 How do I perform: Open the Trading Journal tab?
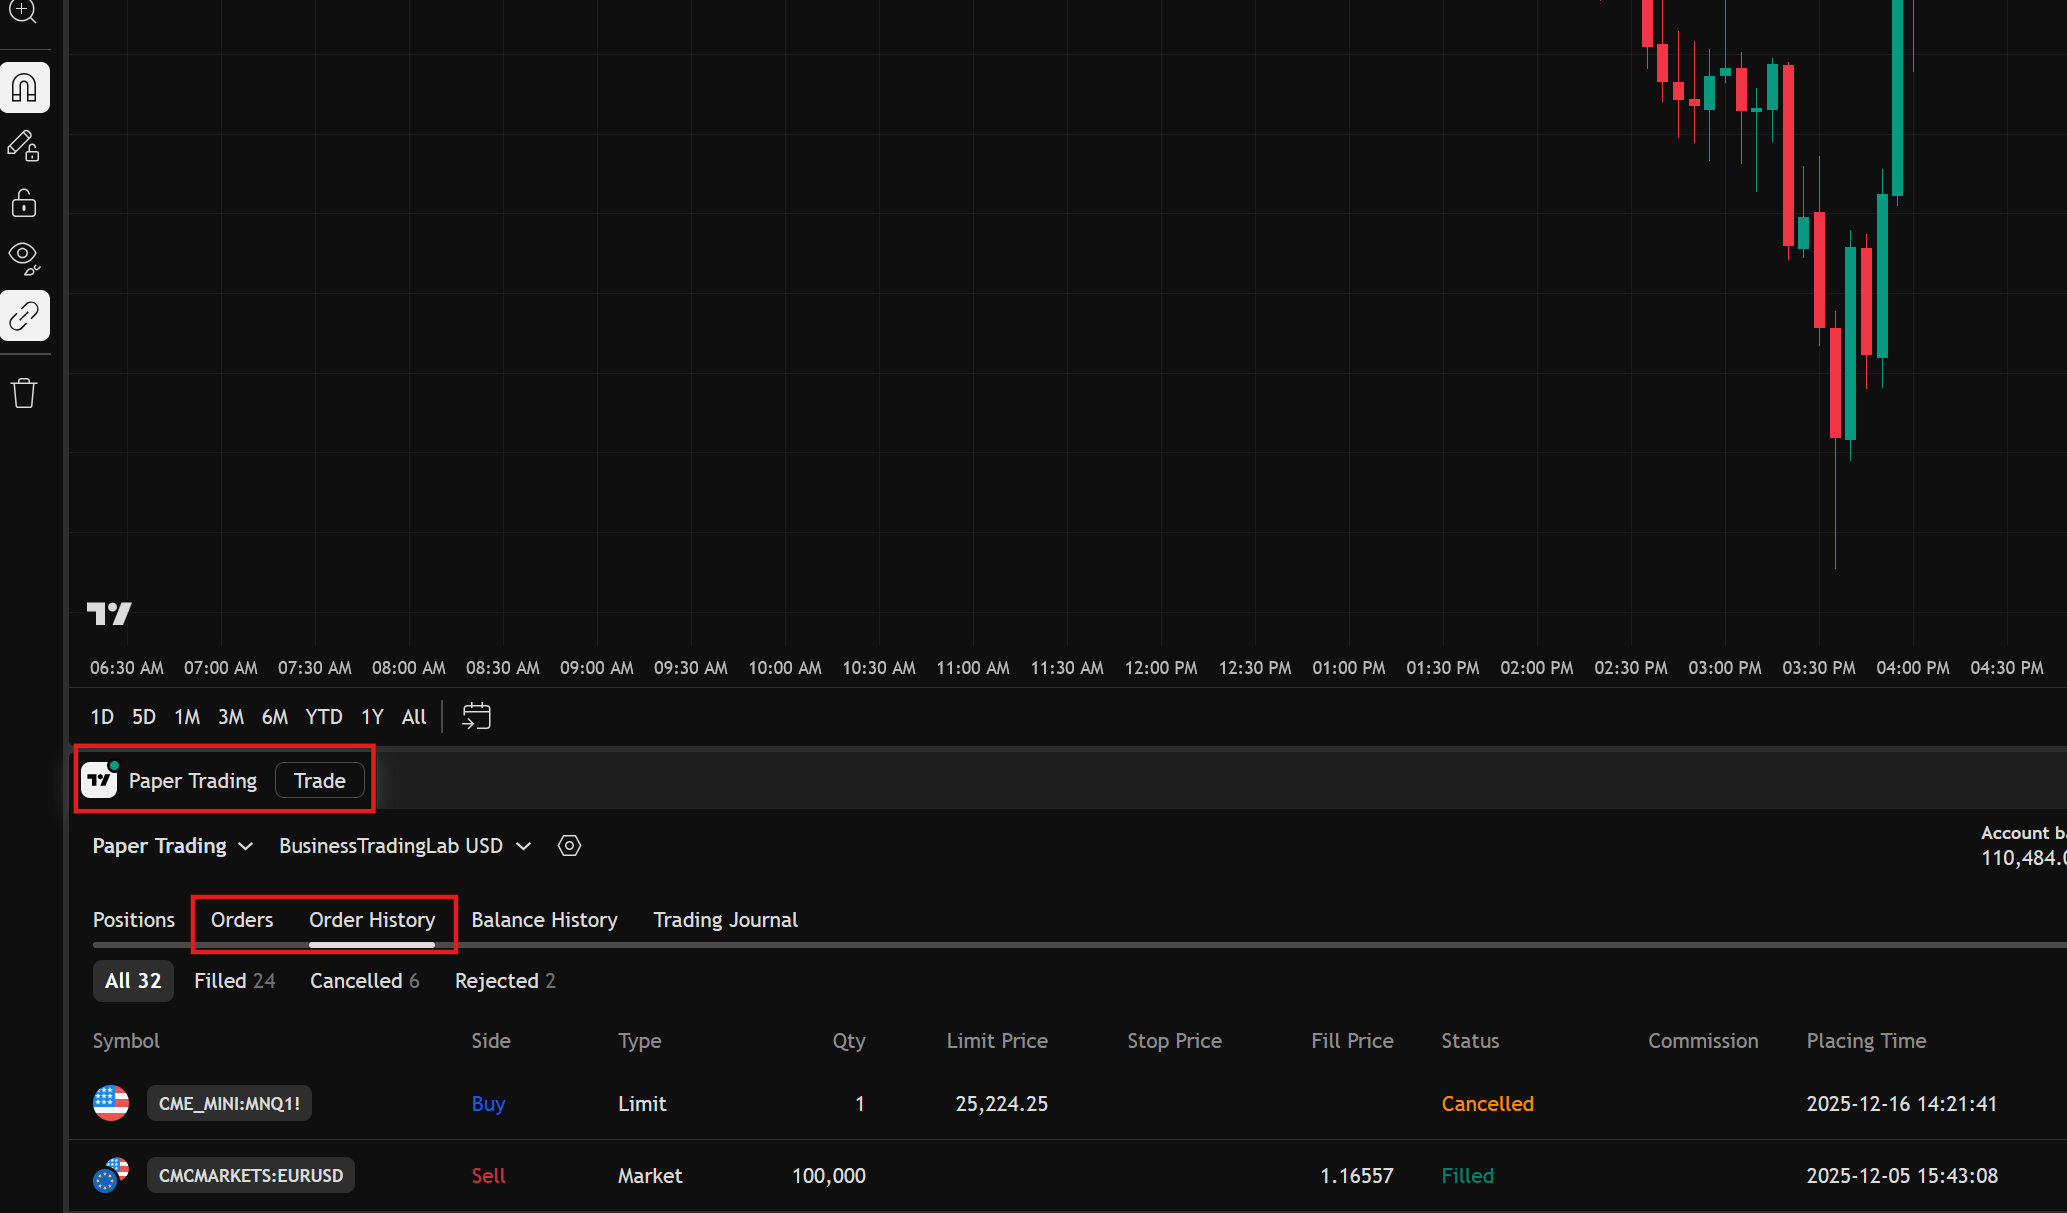point(725,919)
